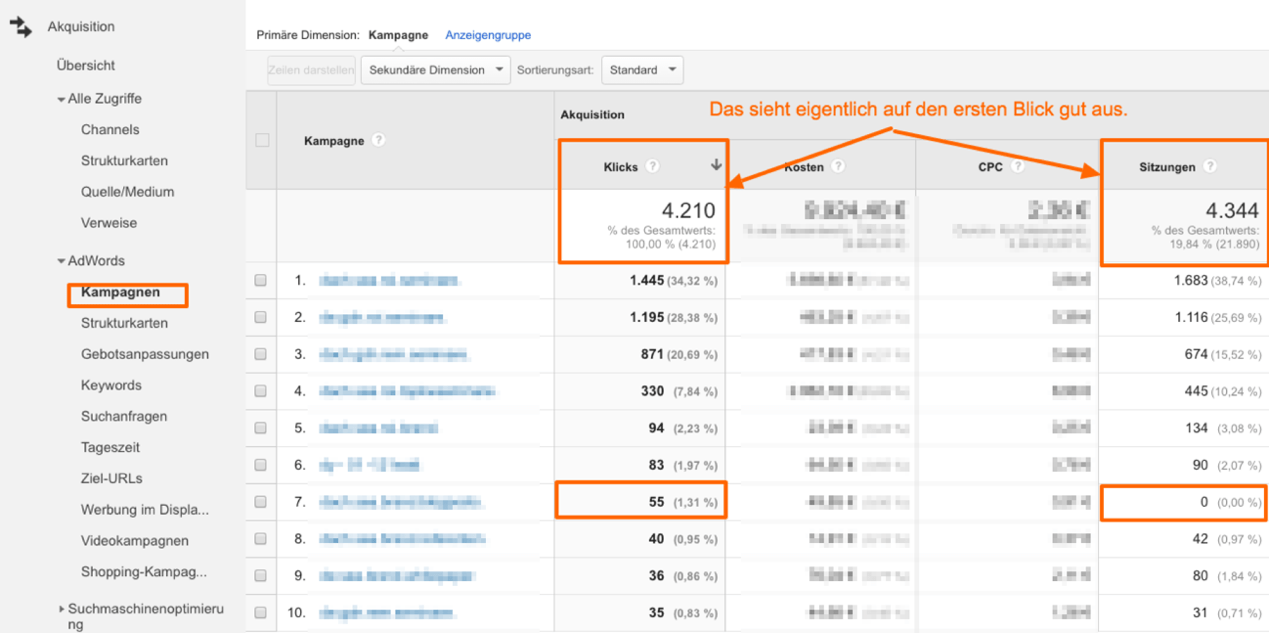The width and height of the screenshot is (1269, 633).
Task: Check the box for campaign row 7
Action: click(261, 502)
